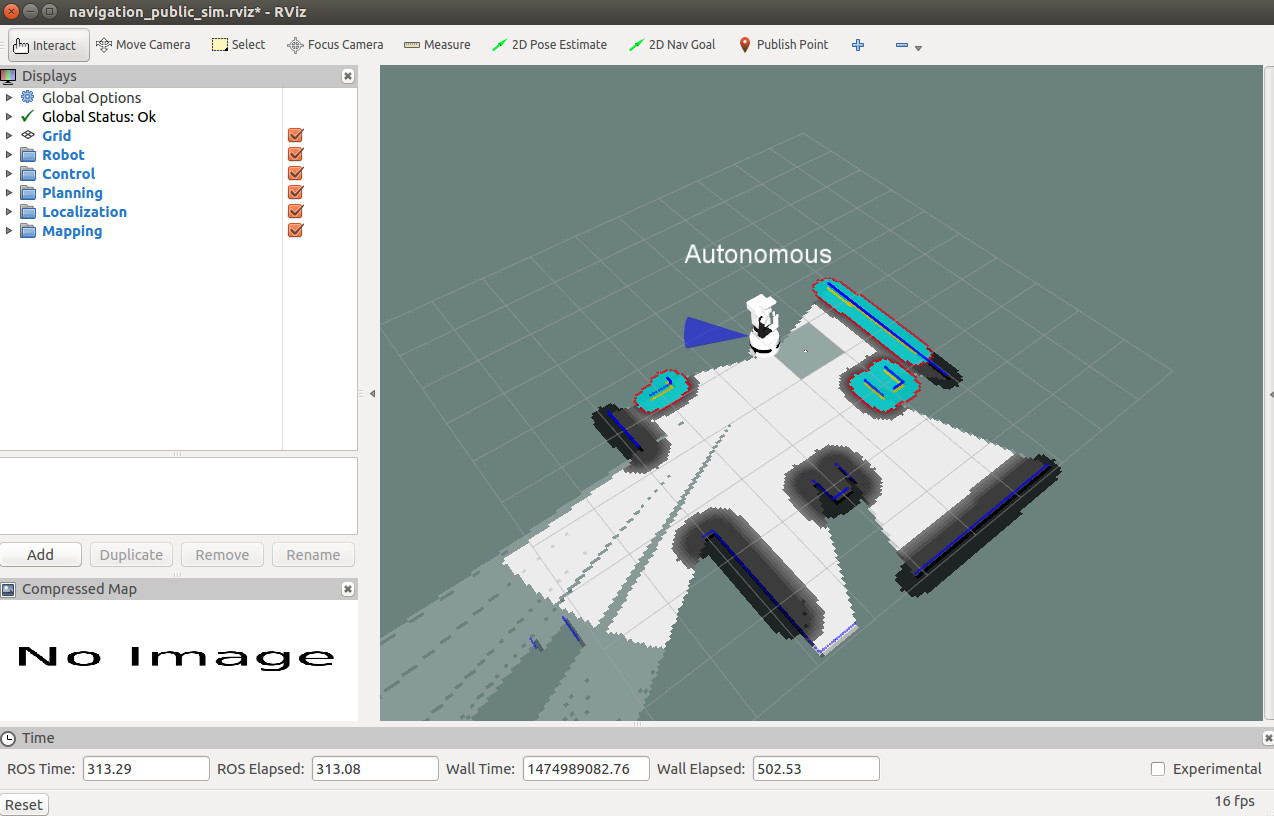Click the blue plus add-tool icon

coord(857,45)
